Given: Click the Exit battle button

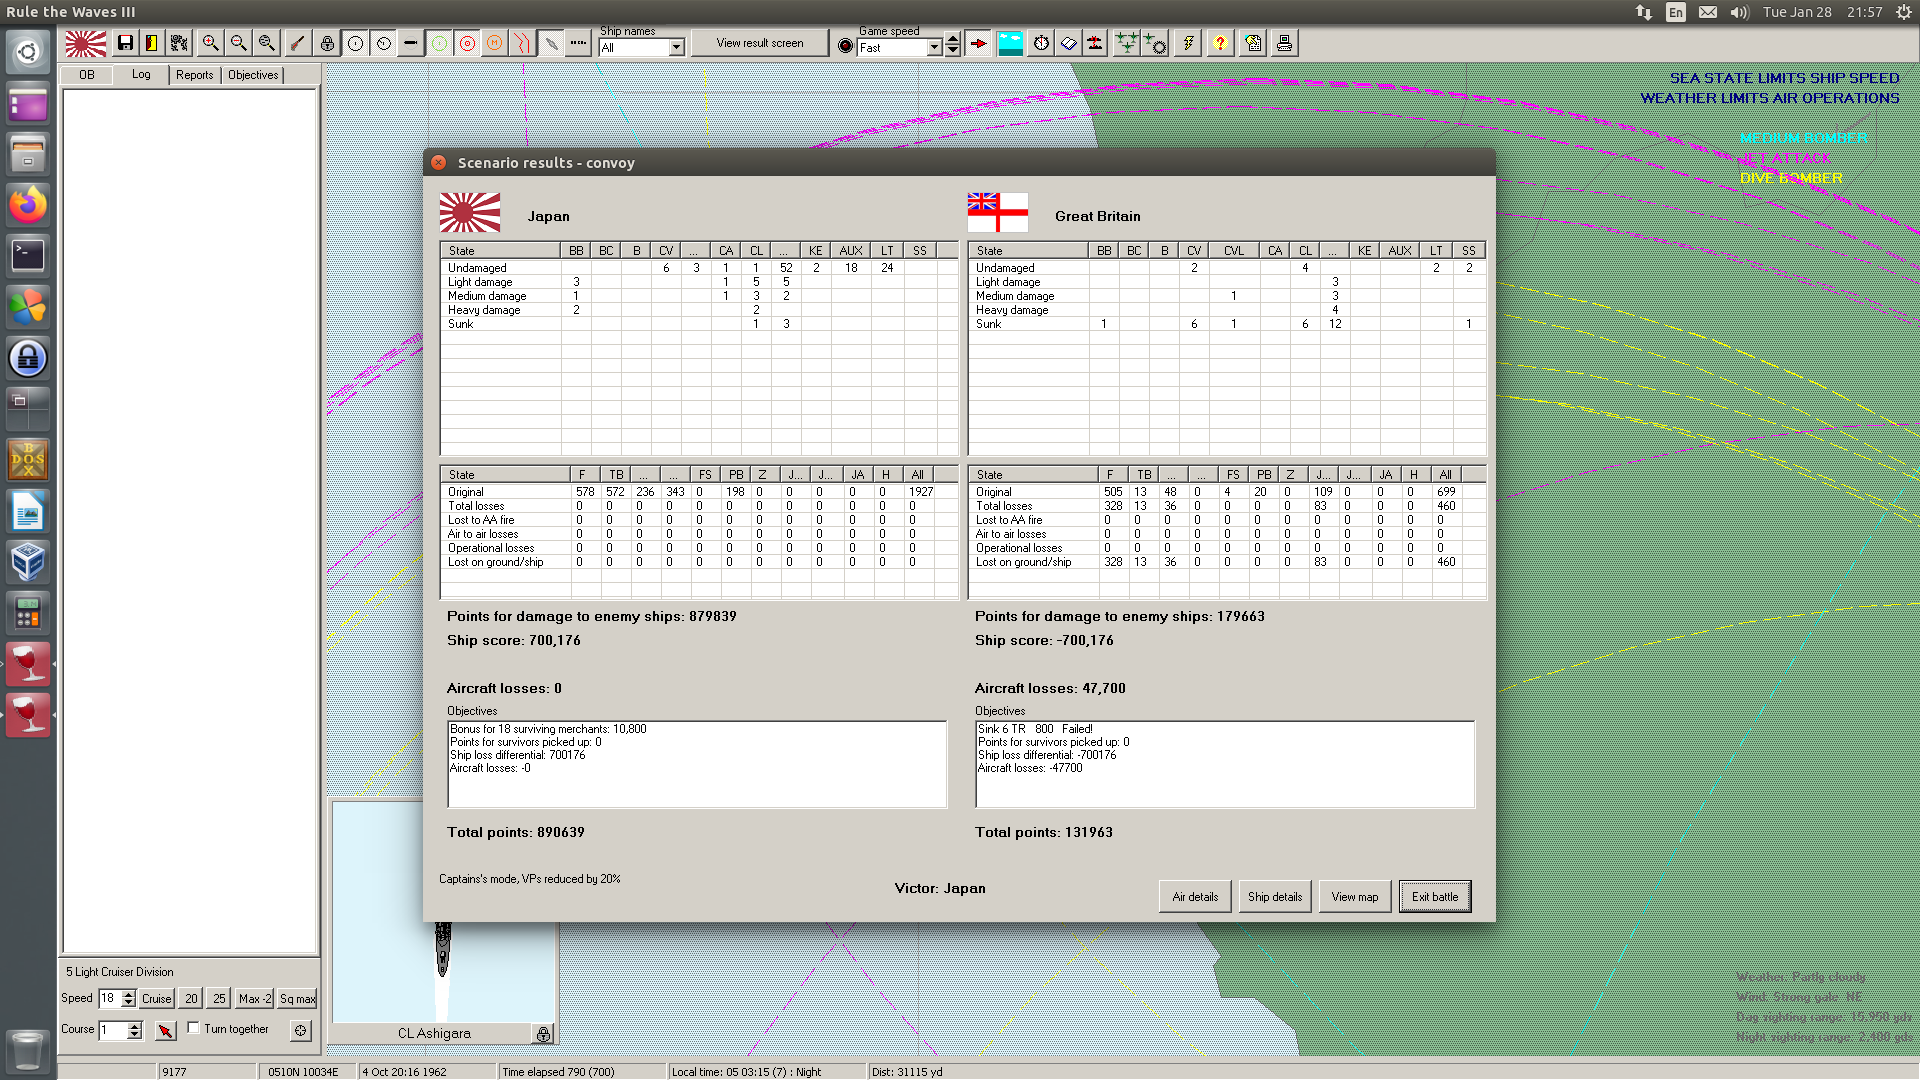Looking at the screenshot, I should click(x=1435, y=897).
